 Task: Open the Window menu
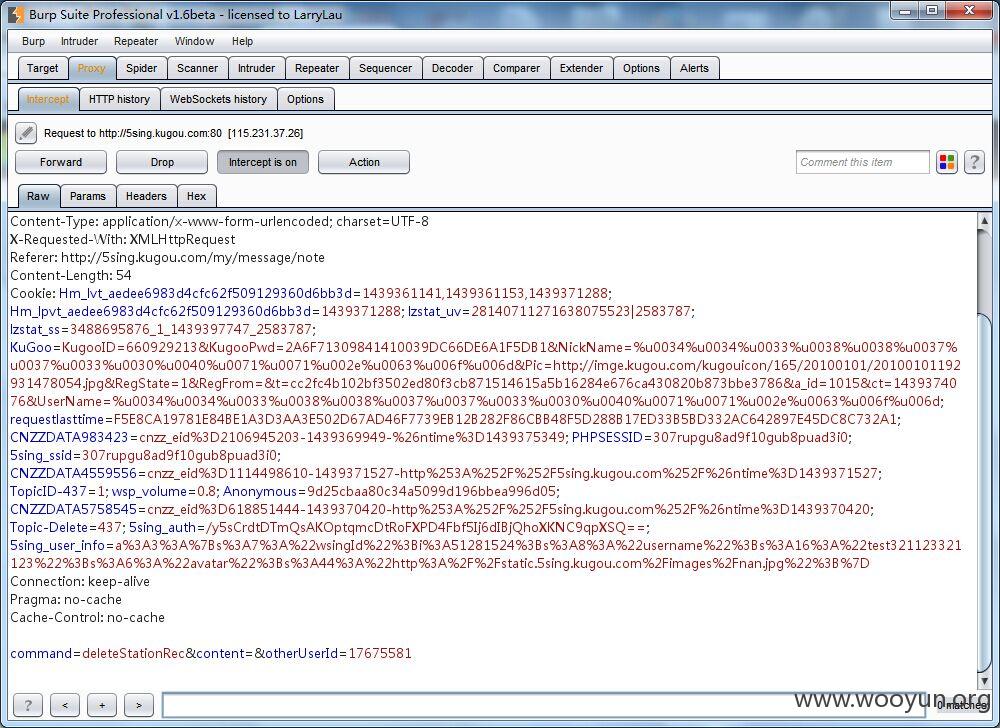pyautogui.click(x=195, y=41)
